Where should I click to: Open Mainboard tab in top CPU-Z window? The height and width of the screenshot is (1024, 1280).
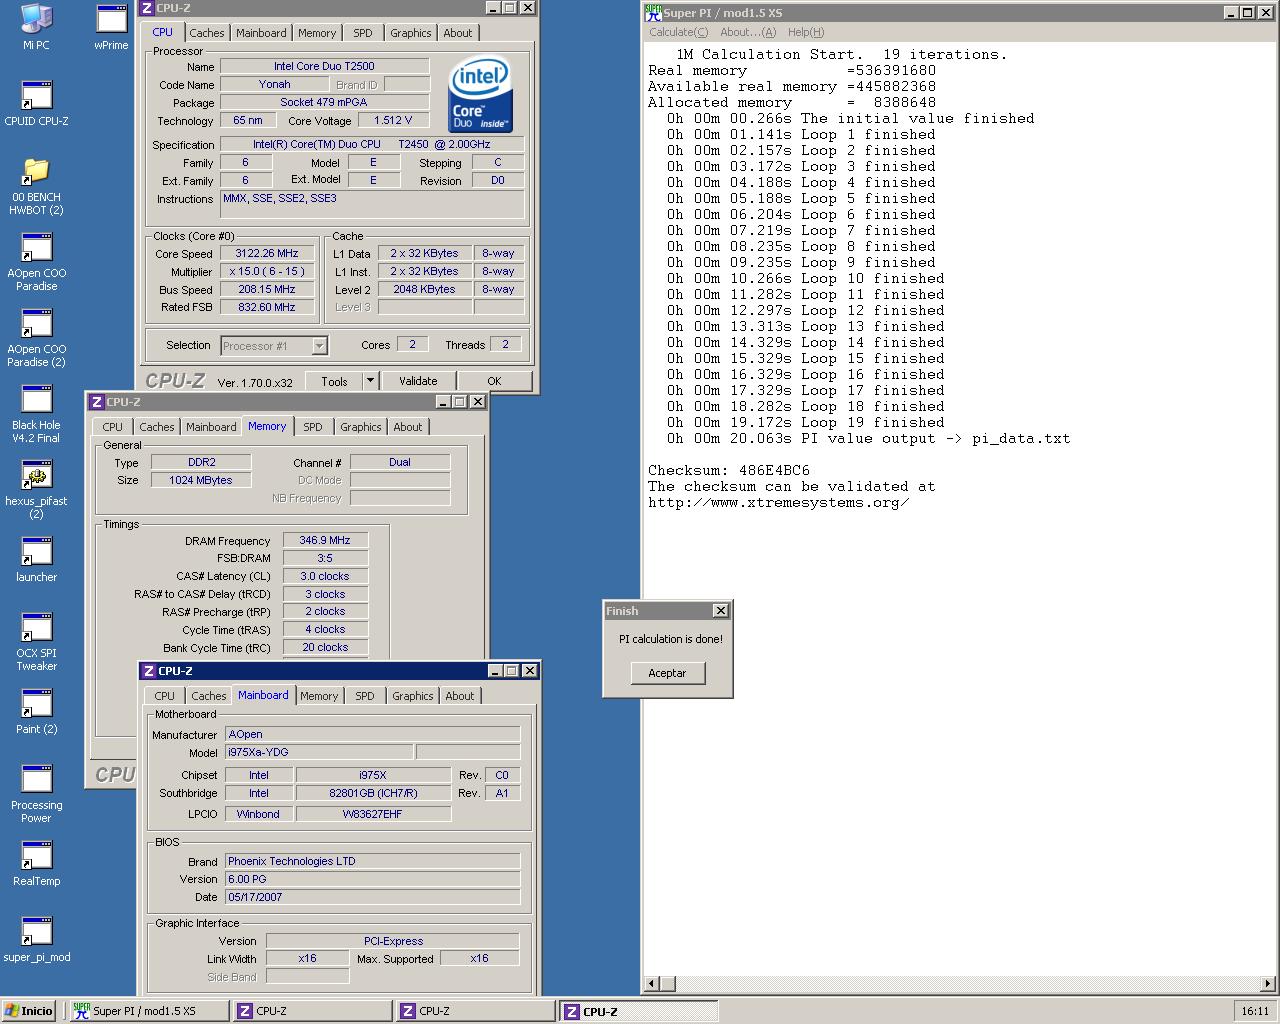(261, 33)
